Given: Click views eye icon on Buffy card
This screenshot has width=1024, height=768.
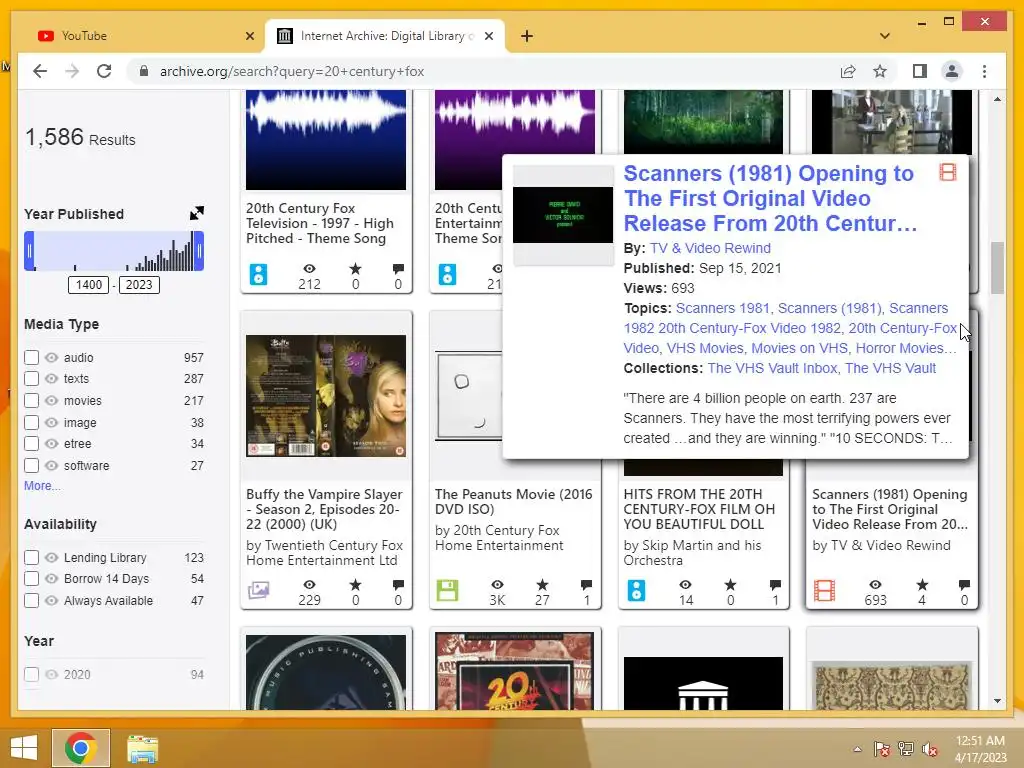Looking at the screenshot, I should (310, 584).
